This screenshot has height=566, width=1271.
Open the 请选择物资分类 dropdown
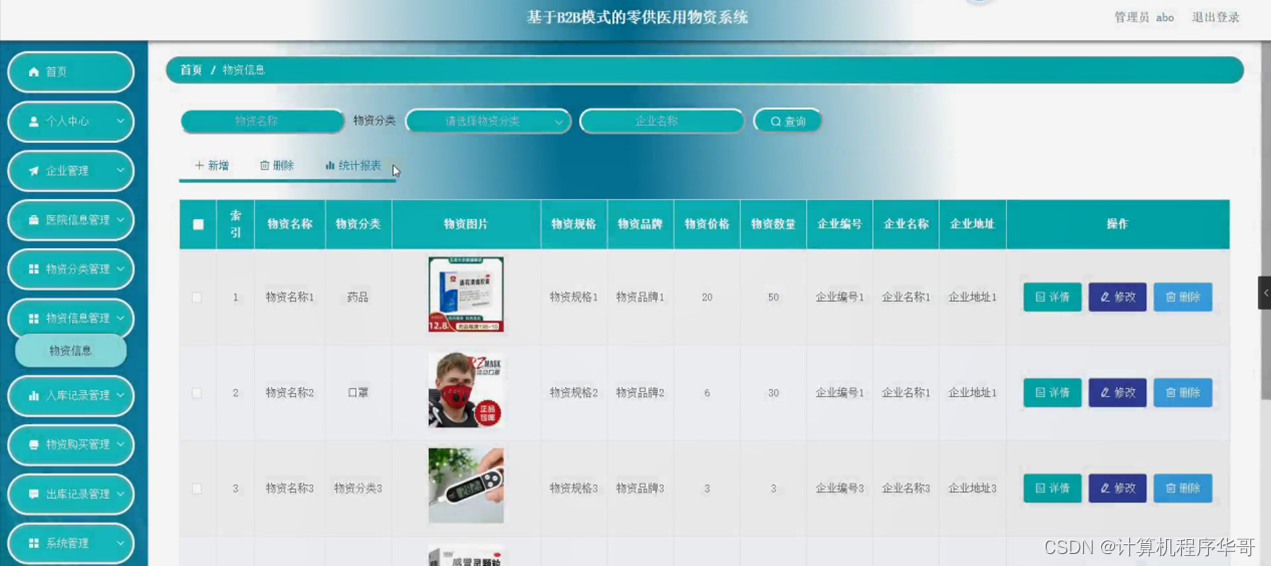488,121
